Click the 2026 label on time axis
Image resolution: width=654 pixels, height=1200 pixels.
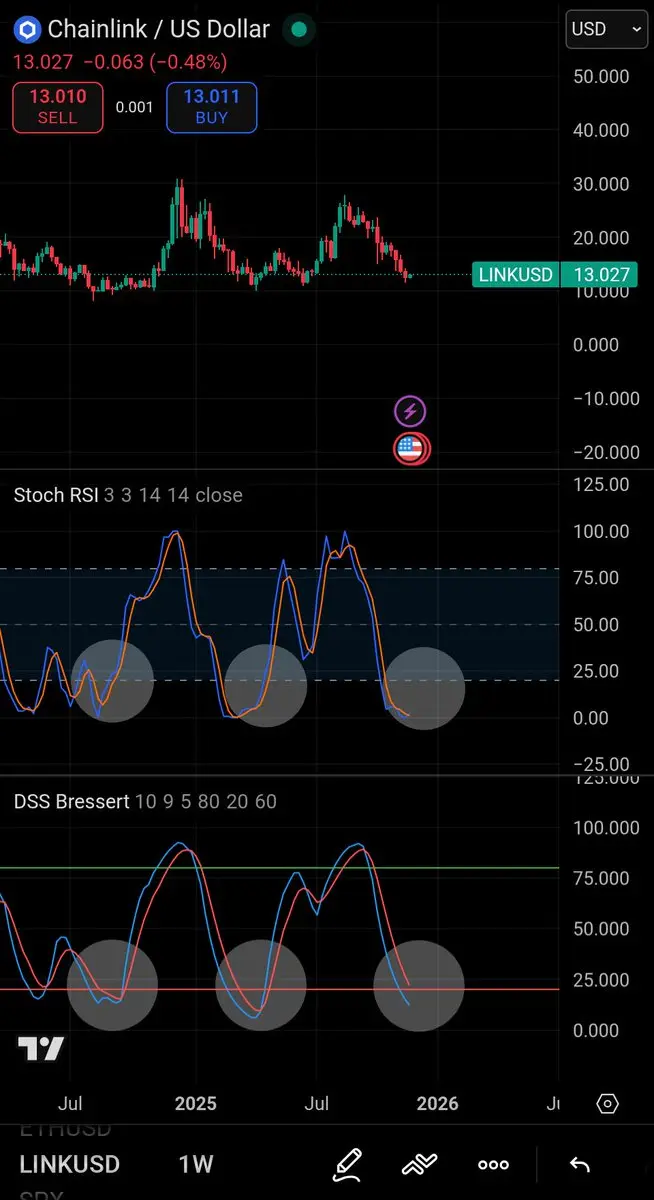tap(437, 1104)
